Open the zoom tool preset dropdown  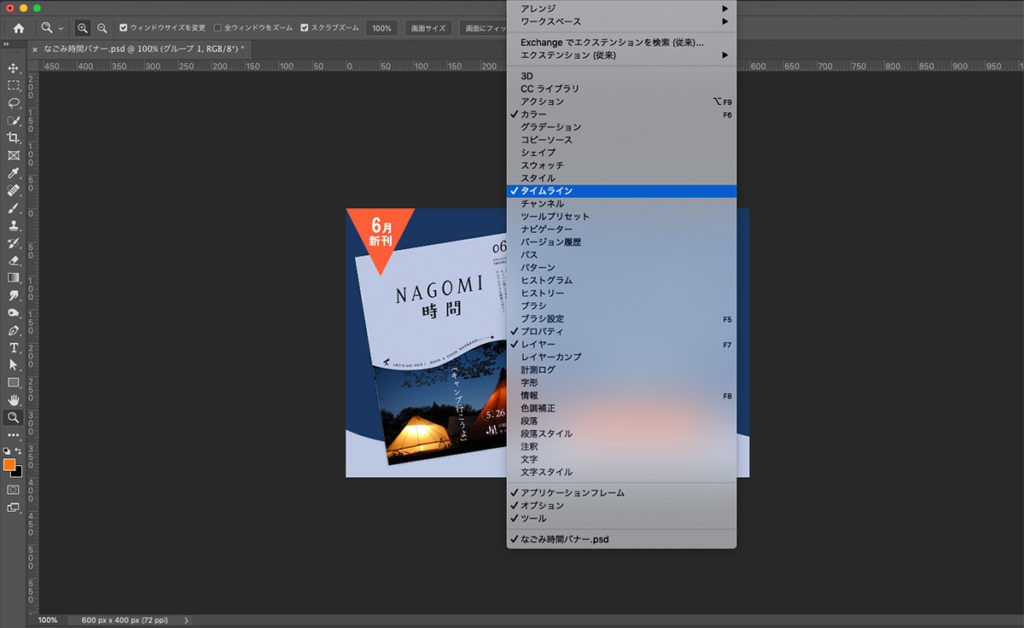pyautogui.click(x=50, y=28)
